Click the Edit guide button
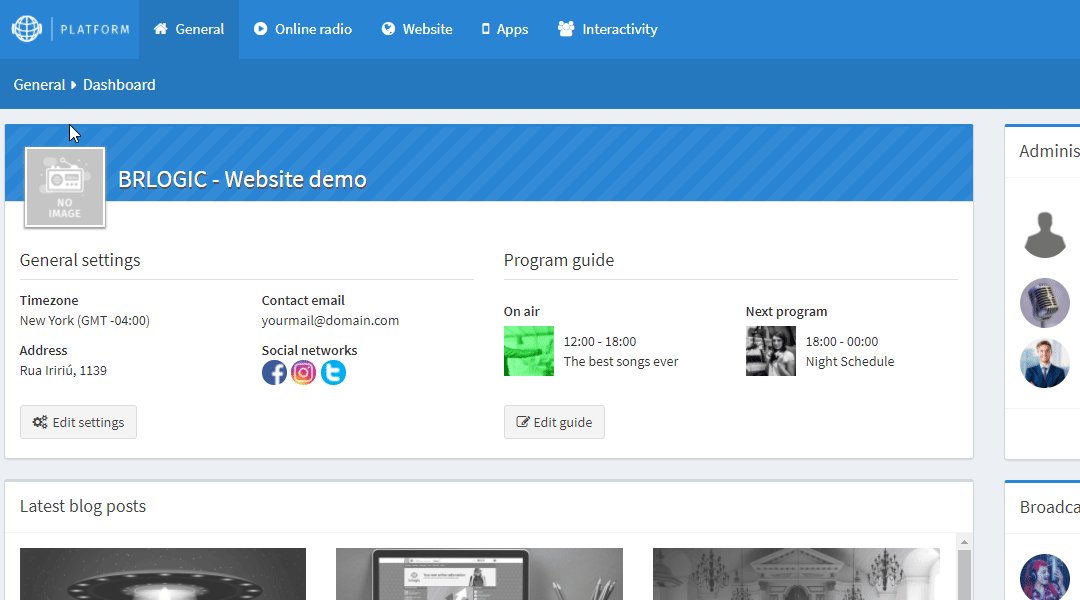This screenshot has width=1080, height=600. pos(554,422)
